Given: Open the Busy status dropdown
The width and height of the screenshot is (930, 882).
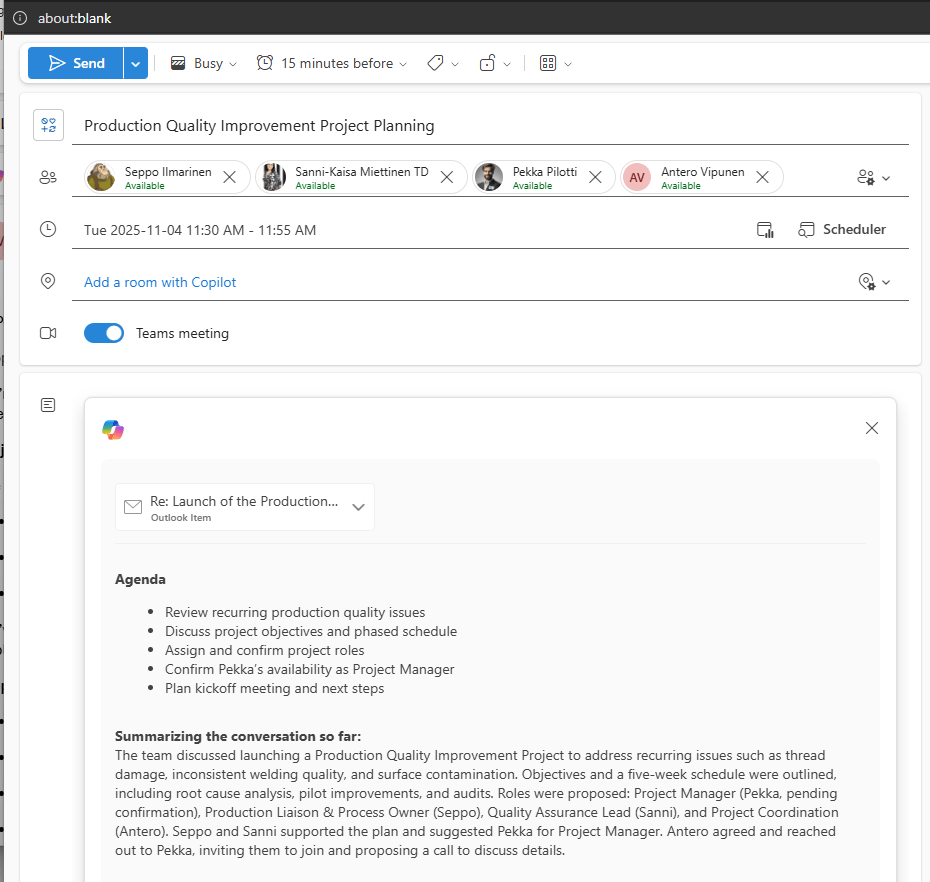Looking at the screenshot, I should click(x=204, y=63).
